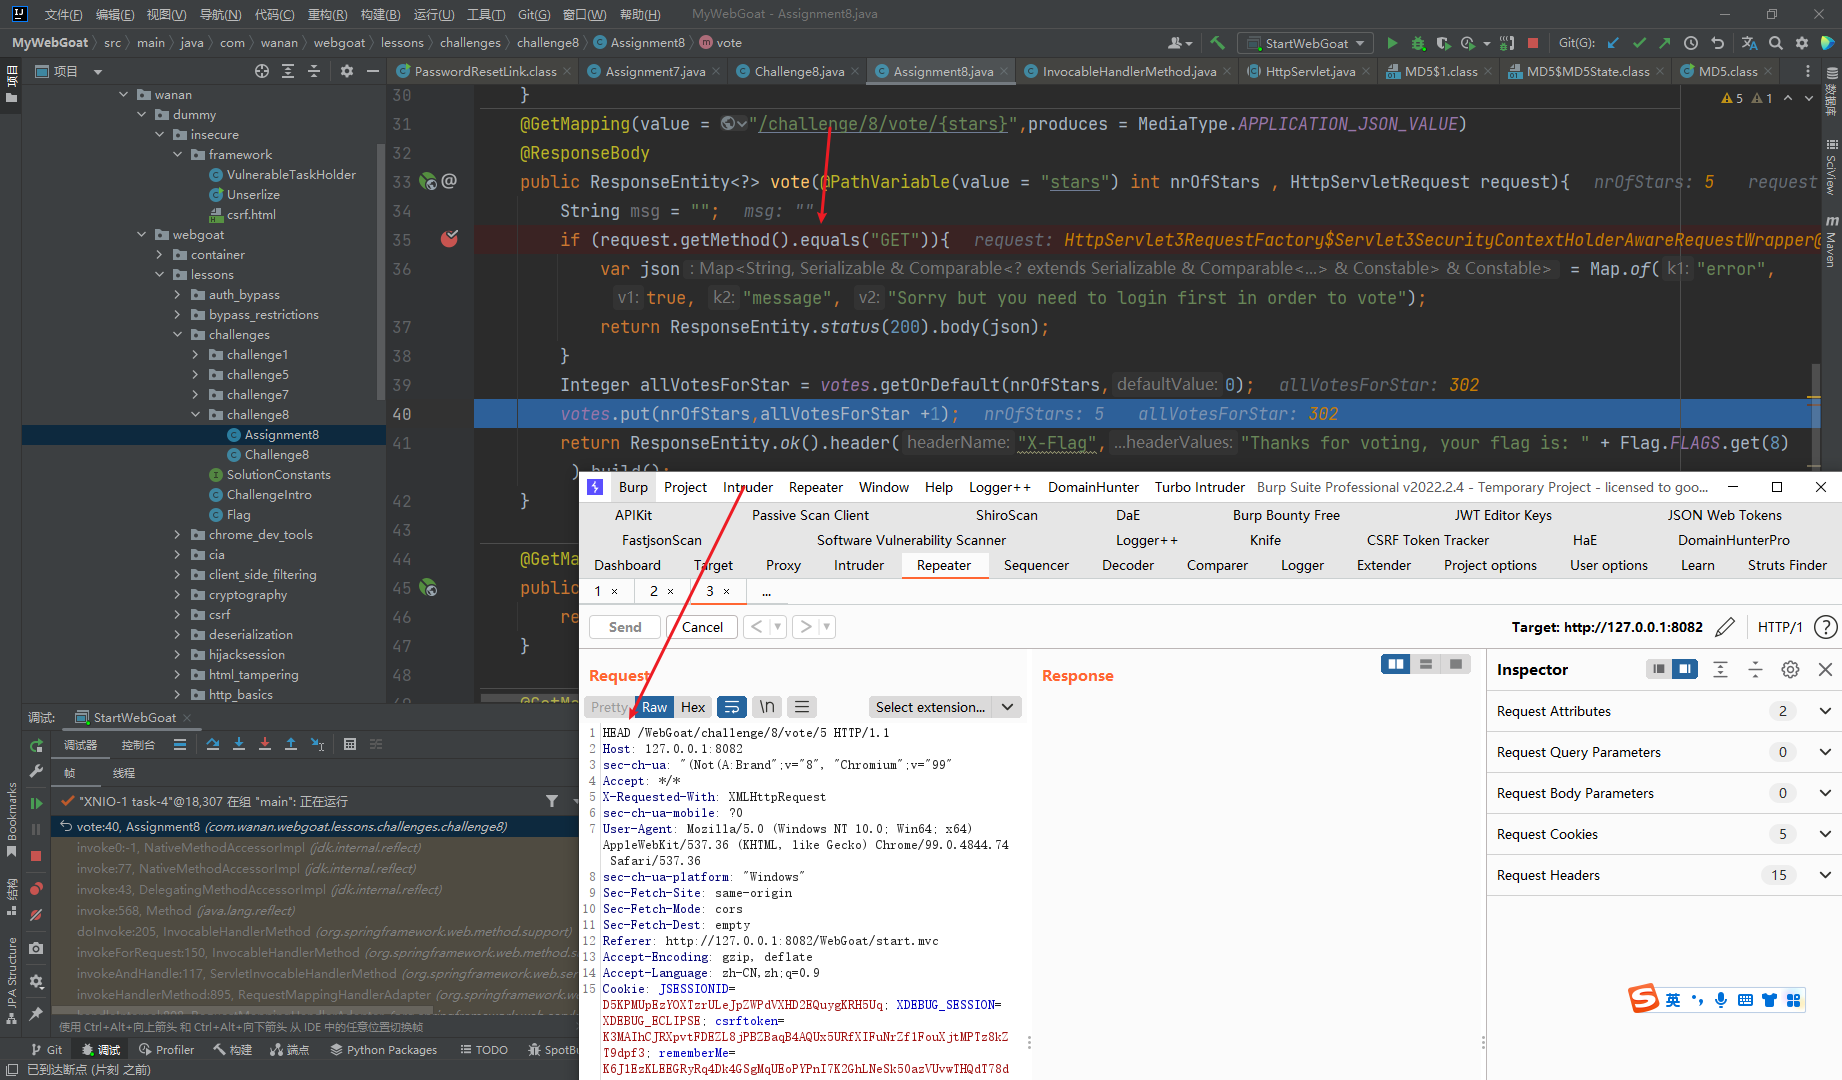Step over in the debugger toolbar
Image resolution: width=1842 pixels, height=1080 pixels.
coord(213,744)
